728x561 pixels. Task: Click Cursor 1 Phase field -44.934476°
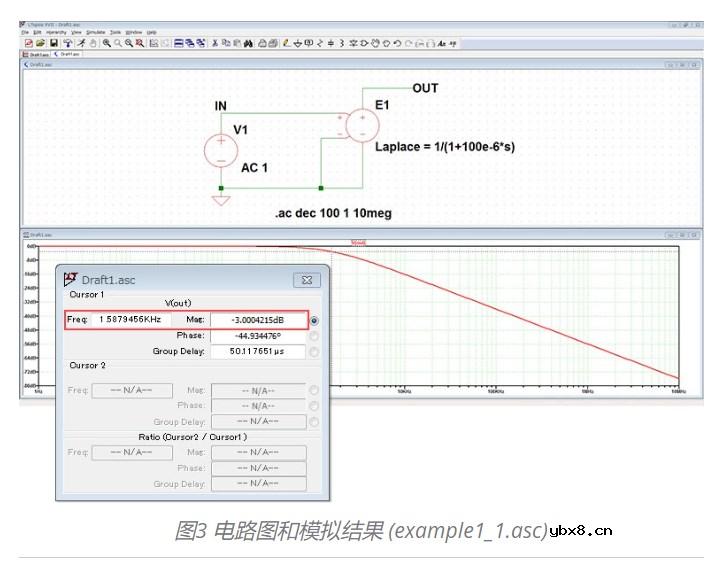(258, 336)
